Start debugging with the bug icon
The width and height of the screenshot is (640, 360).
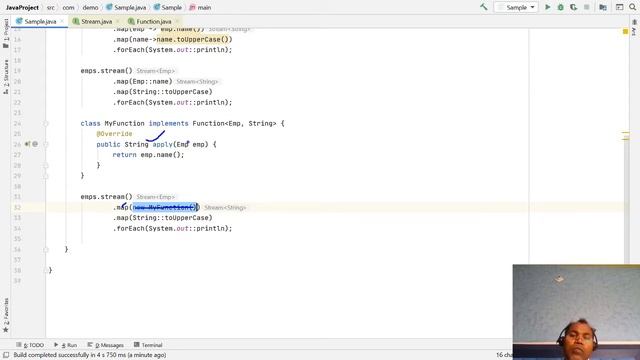click(560, 7)
